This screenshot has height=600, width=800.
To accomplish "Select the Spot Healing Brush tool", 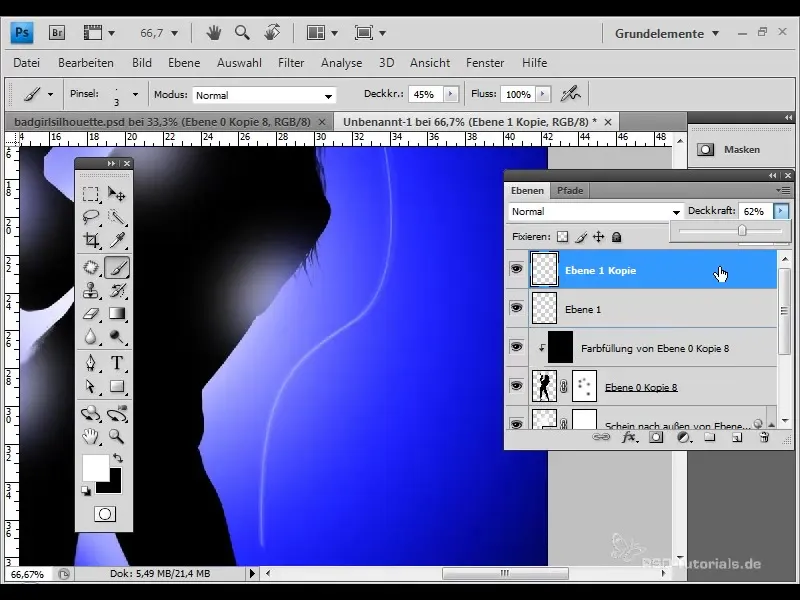I will (x=91, y=267).
